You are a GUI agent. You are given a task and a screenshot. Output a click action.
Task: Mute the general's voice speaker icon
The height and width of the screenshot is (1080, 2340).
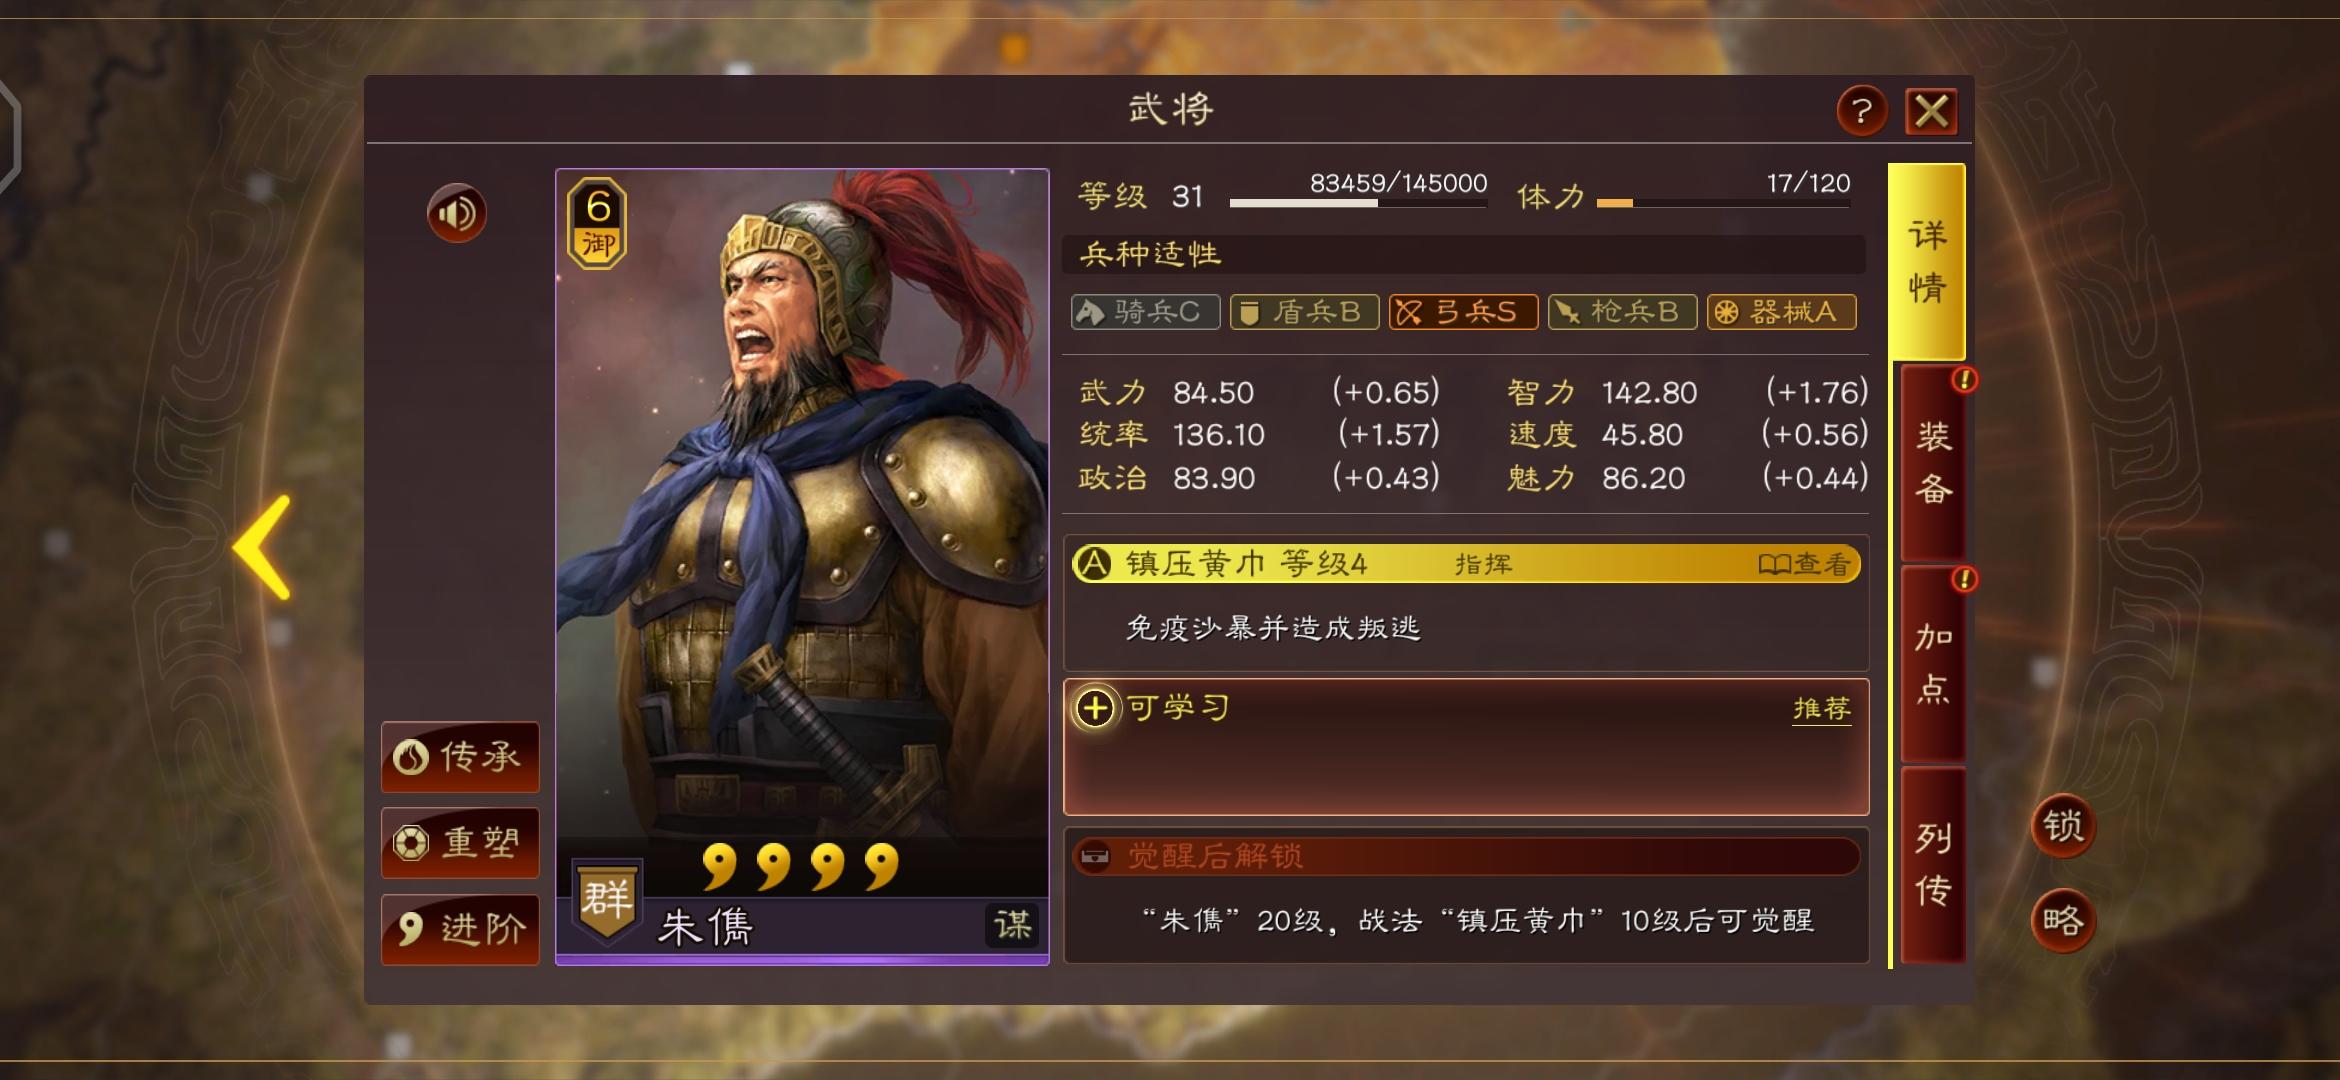[457, 213]
